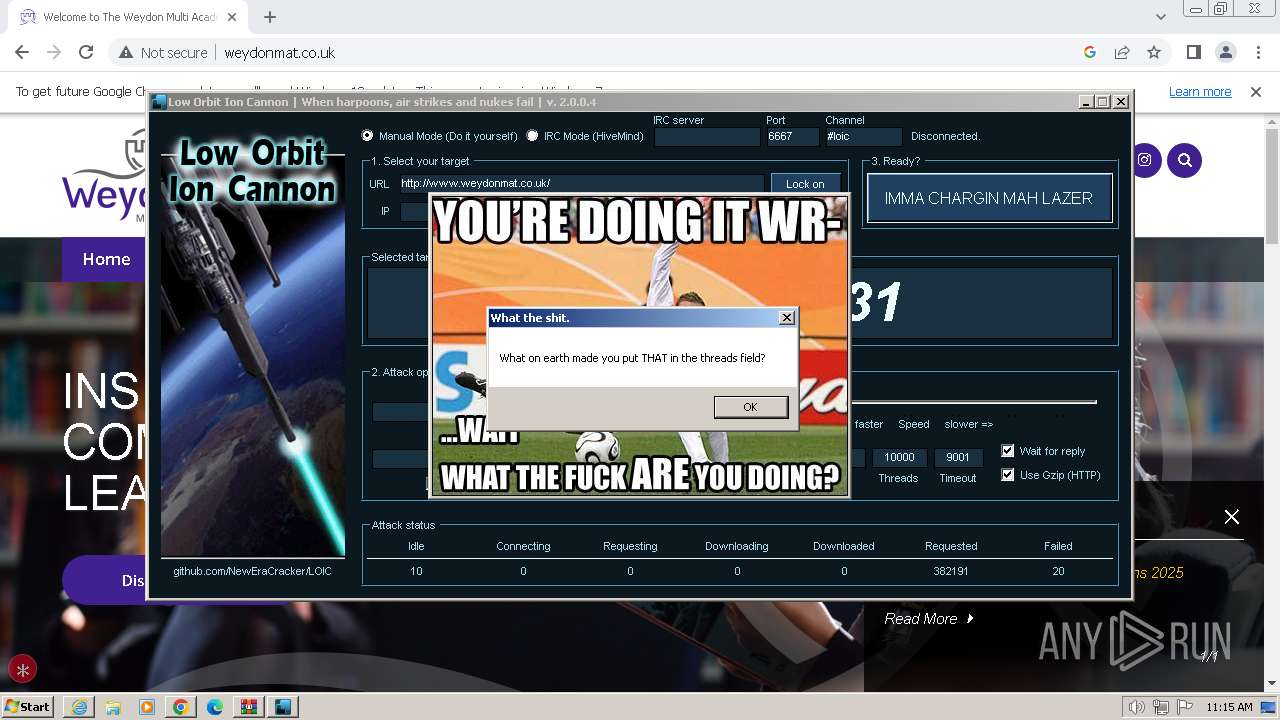Open the WinRAR taskbar item
Screen dimensions: 1280x720
click(248, 707)
